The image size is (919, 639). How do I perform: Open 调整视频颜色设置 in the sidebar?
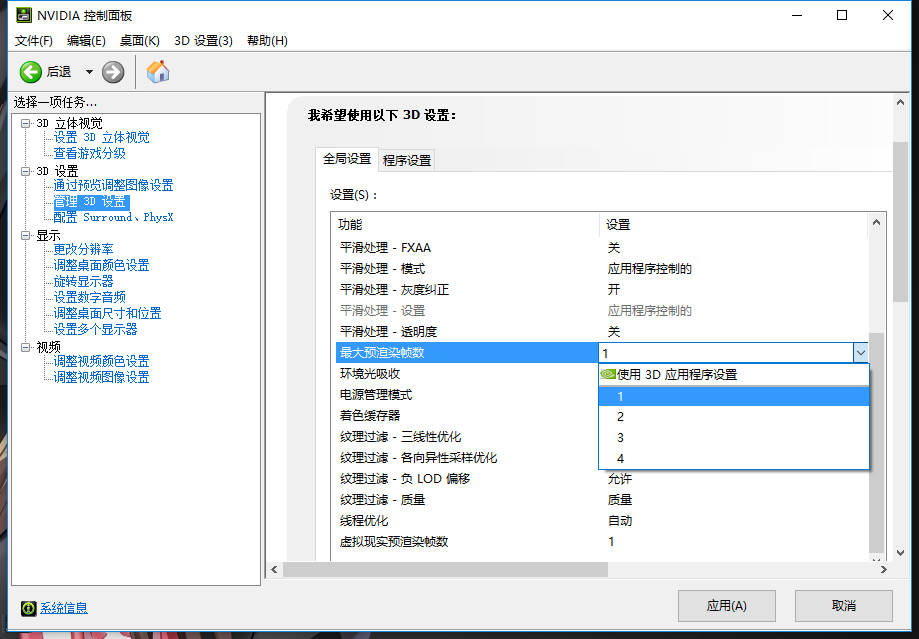tap(102, 360)
